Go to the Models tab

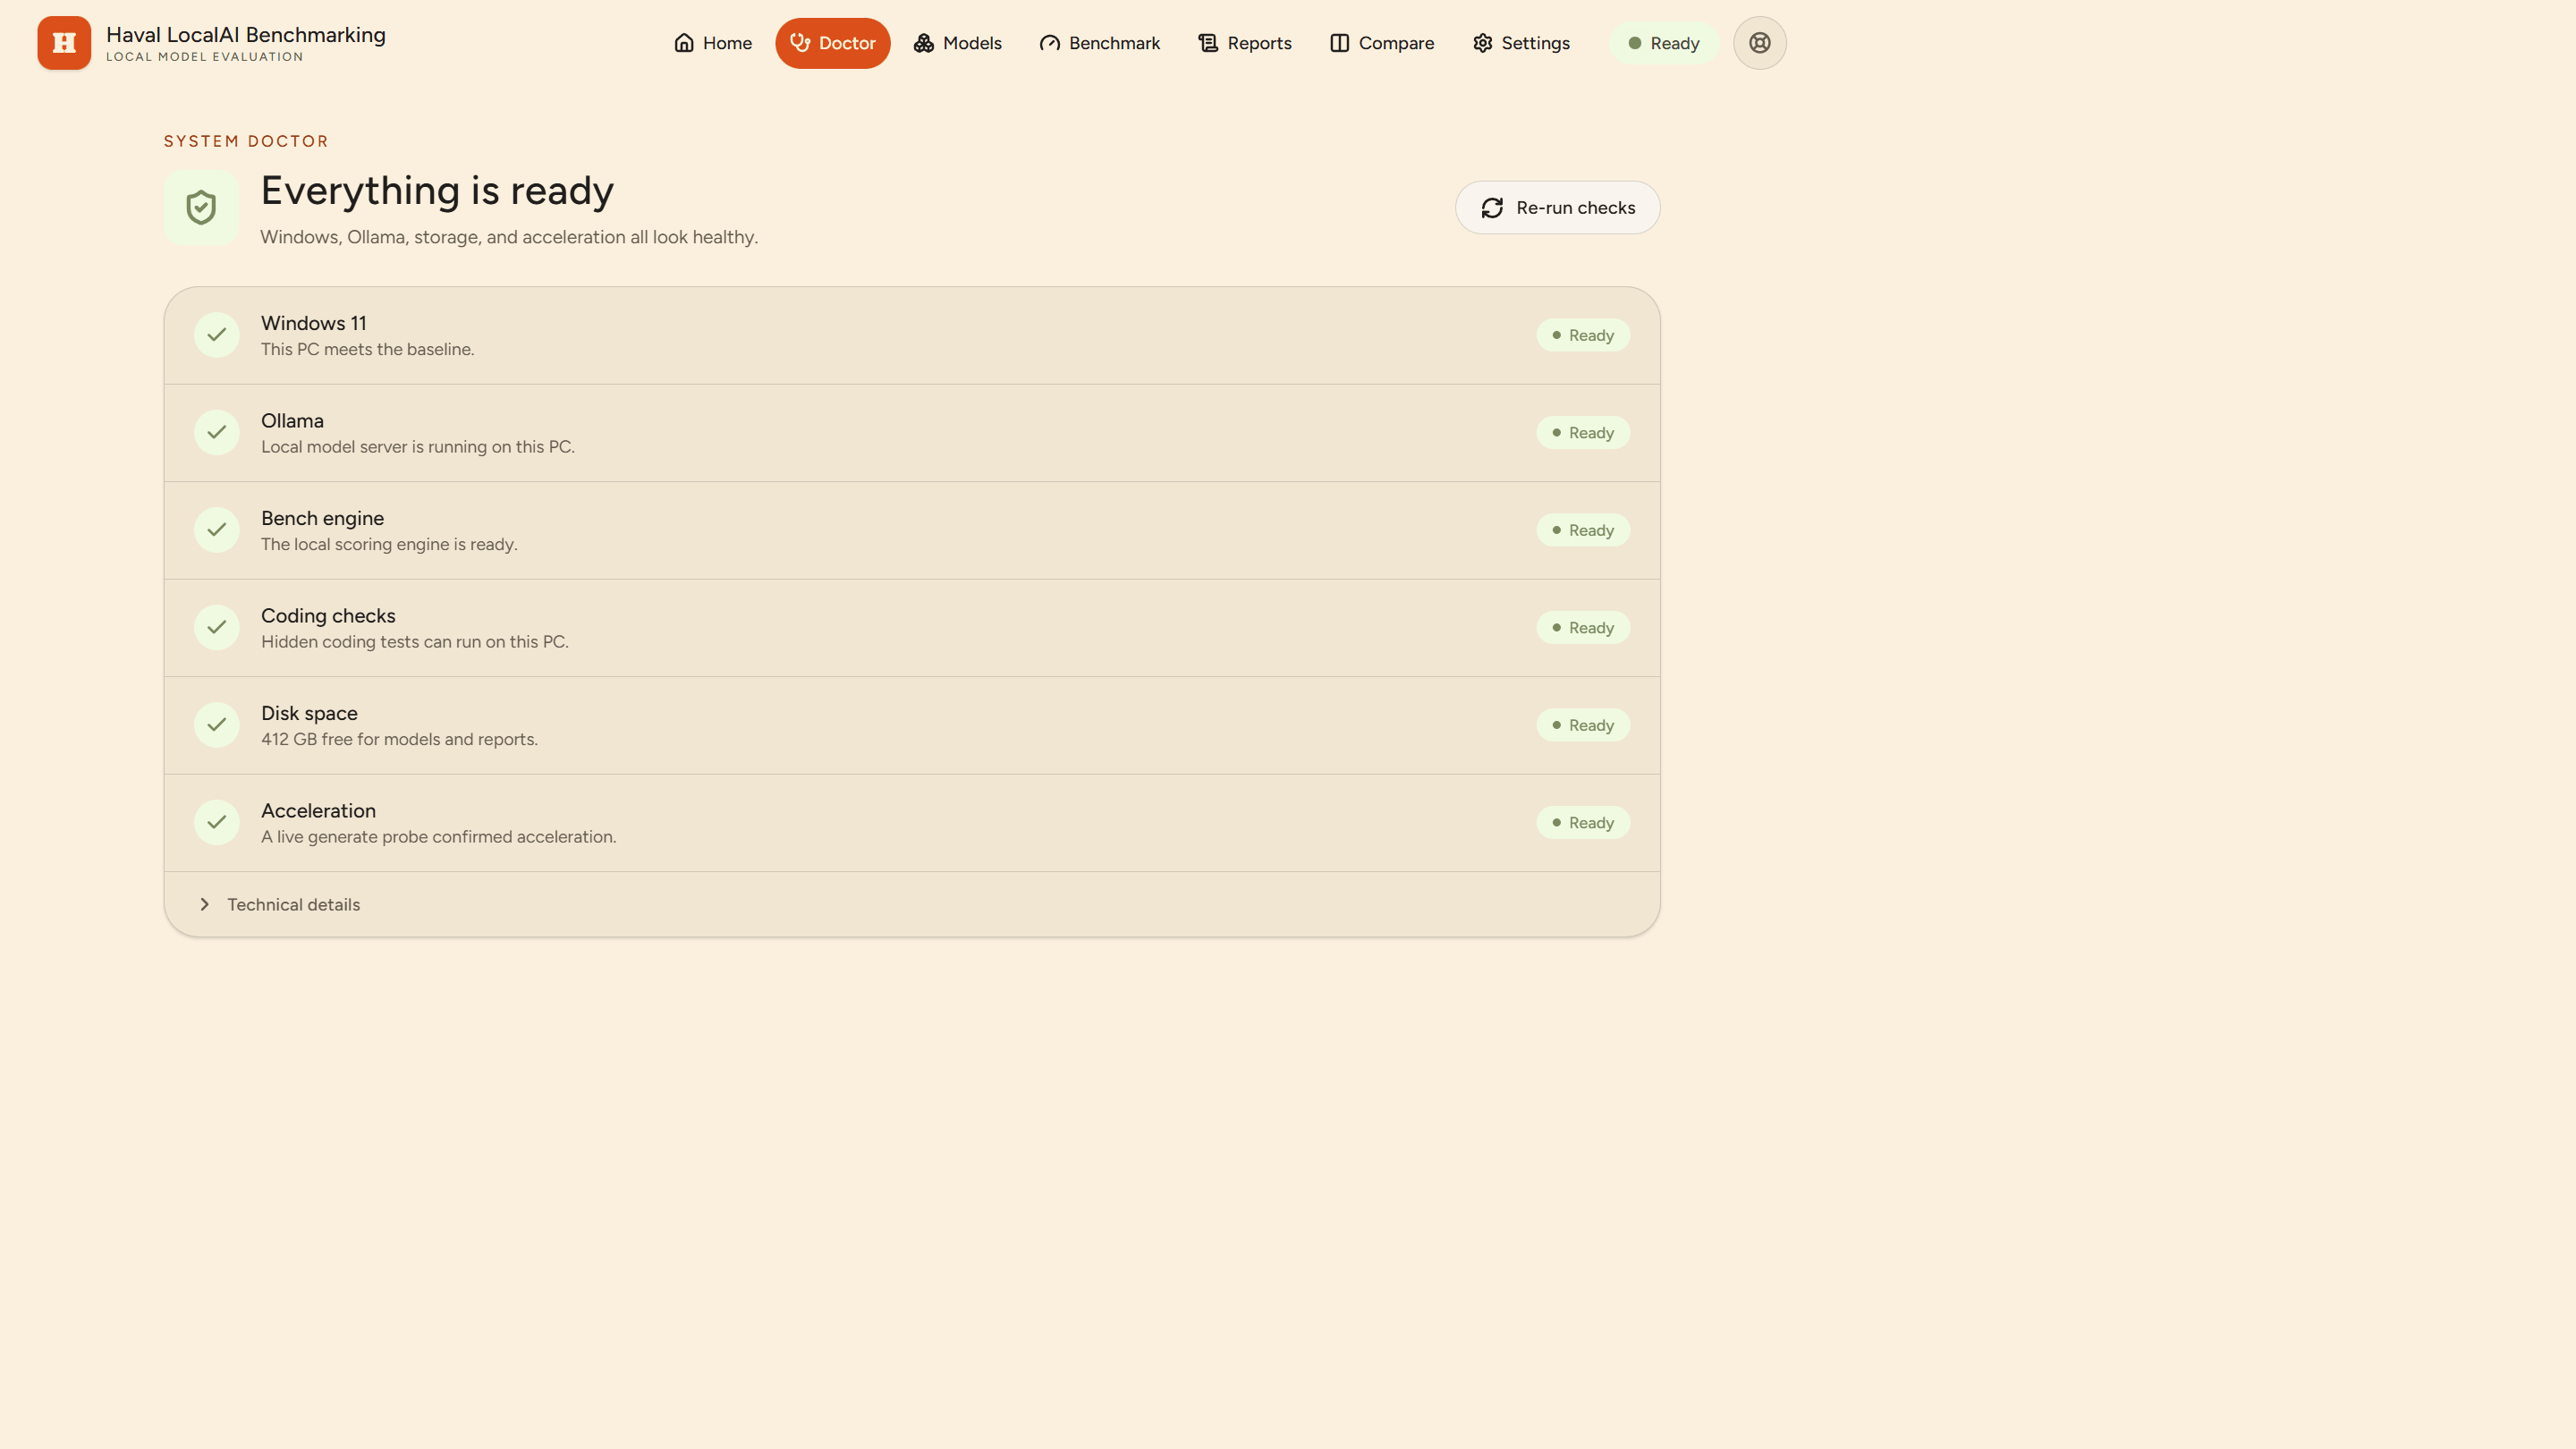point(957,43)
